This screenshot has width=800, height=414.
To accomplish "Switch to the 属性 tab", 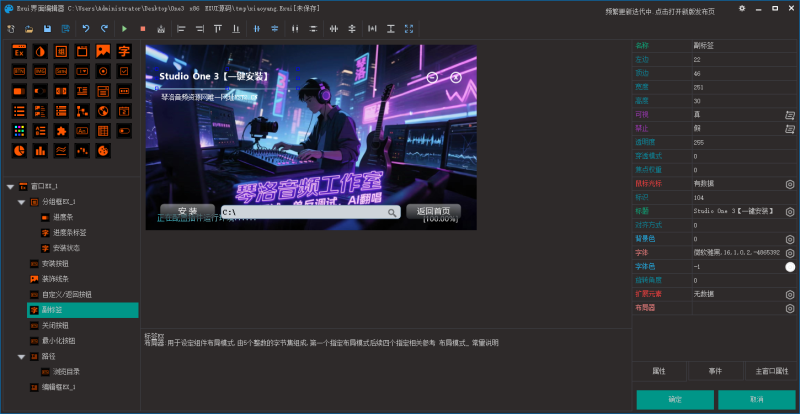I will click(x=659, y=371).
